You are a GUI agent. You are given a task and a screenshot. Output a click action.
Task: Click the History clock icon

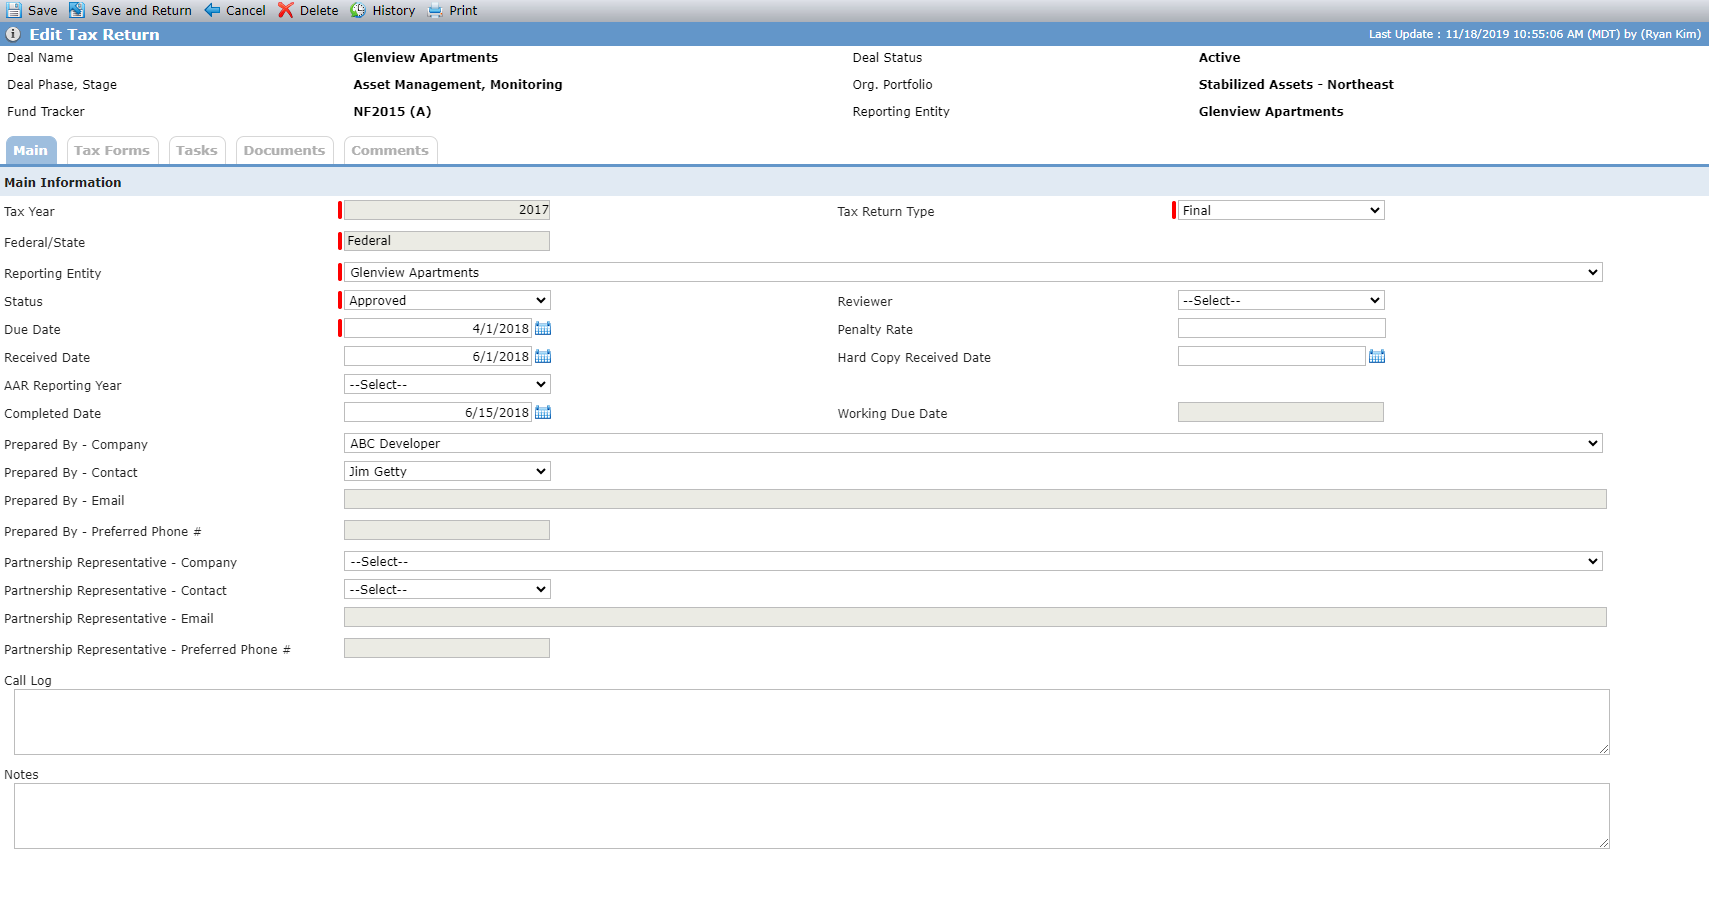358,10
